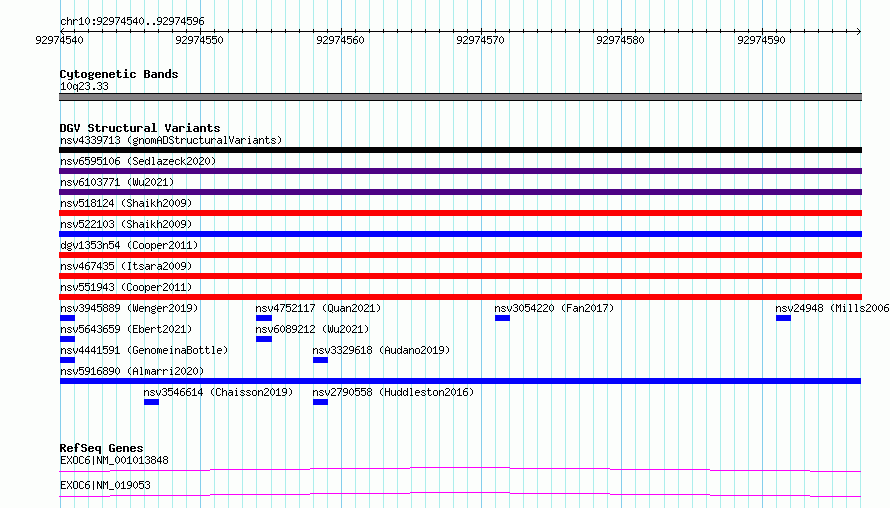Viewport: 890px width, 508px height.
Task: Click nsv4339713 gnomAD variant label
Action: pos(171,140)
